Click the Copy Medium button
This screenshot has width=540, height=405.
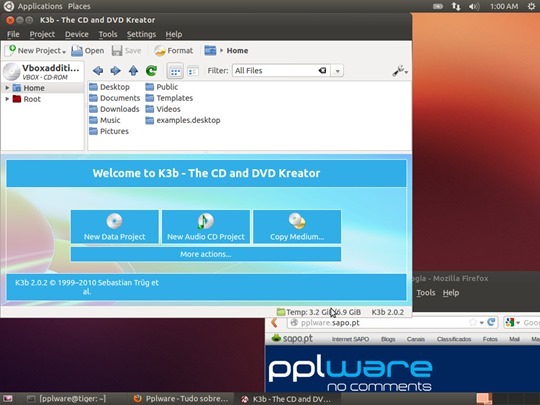tap(297, 227)
